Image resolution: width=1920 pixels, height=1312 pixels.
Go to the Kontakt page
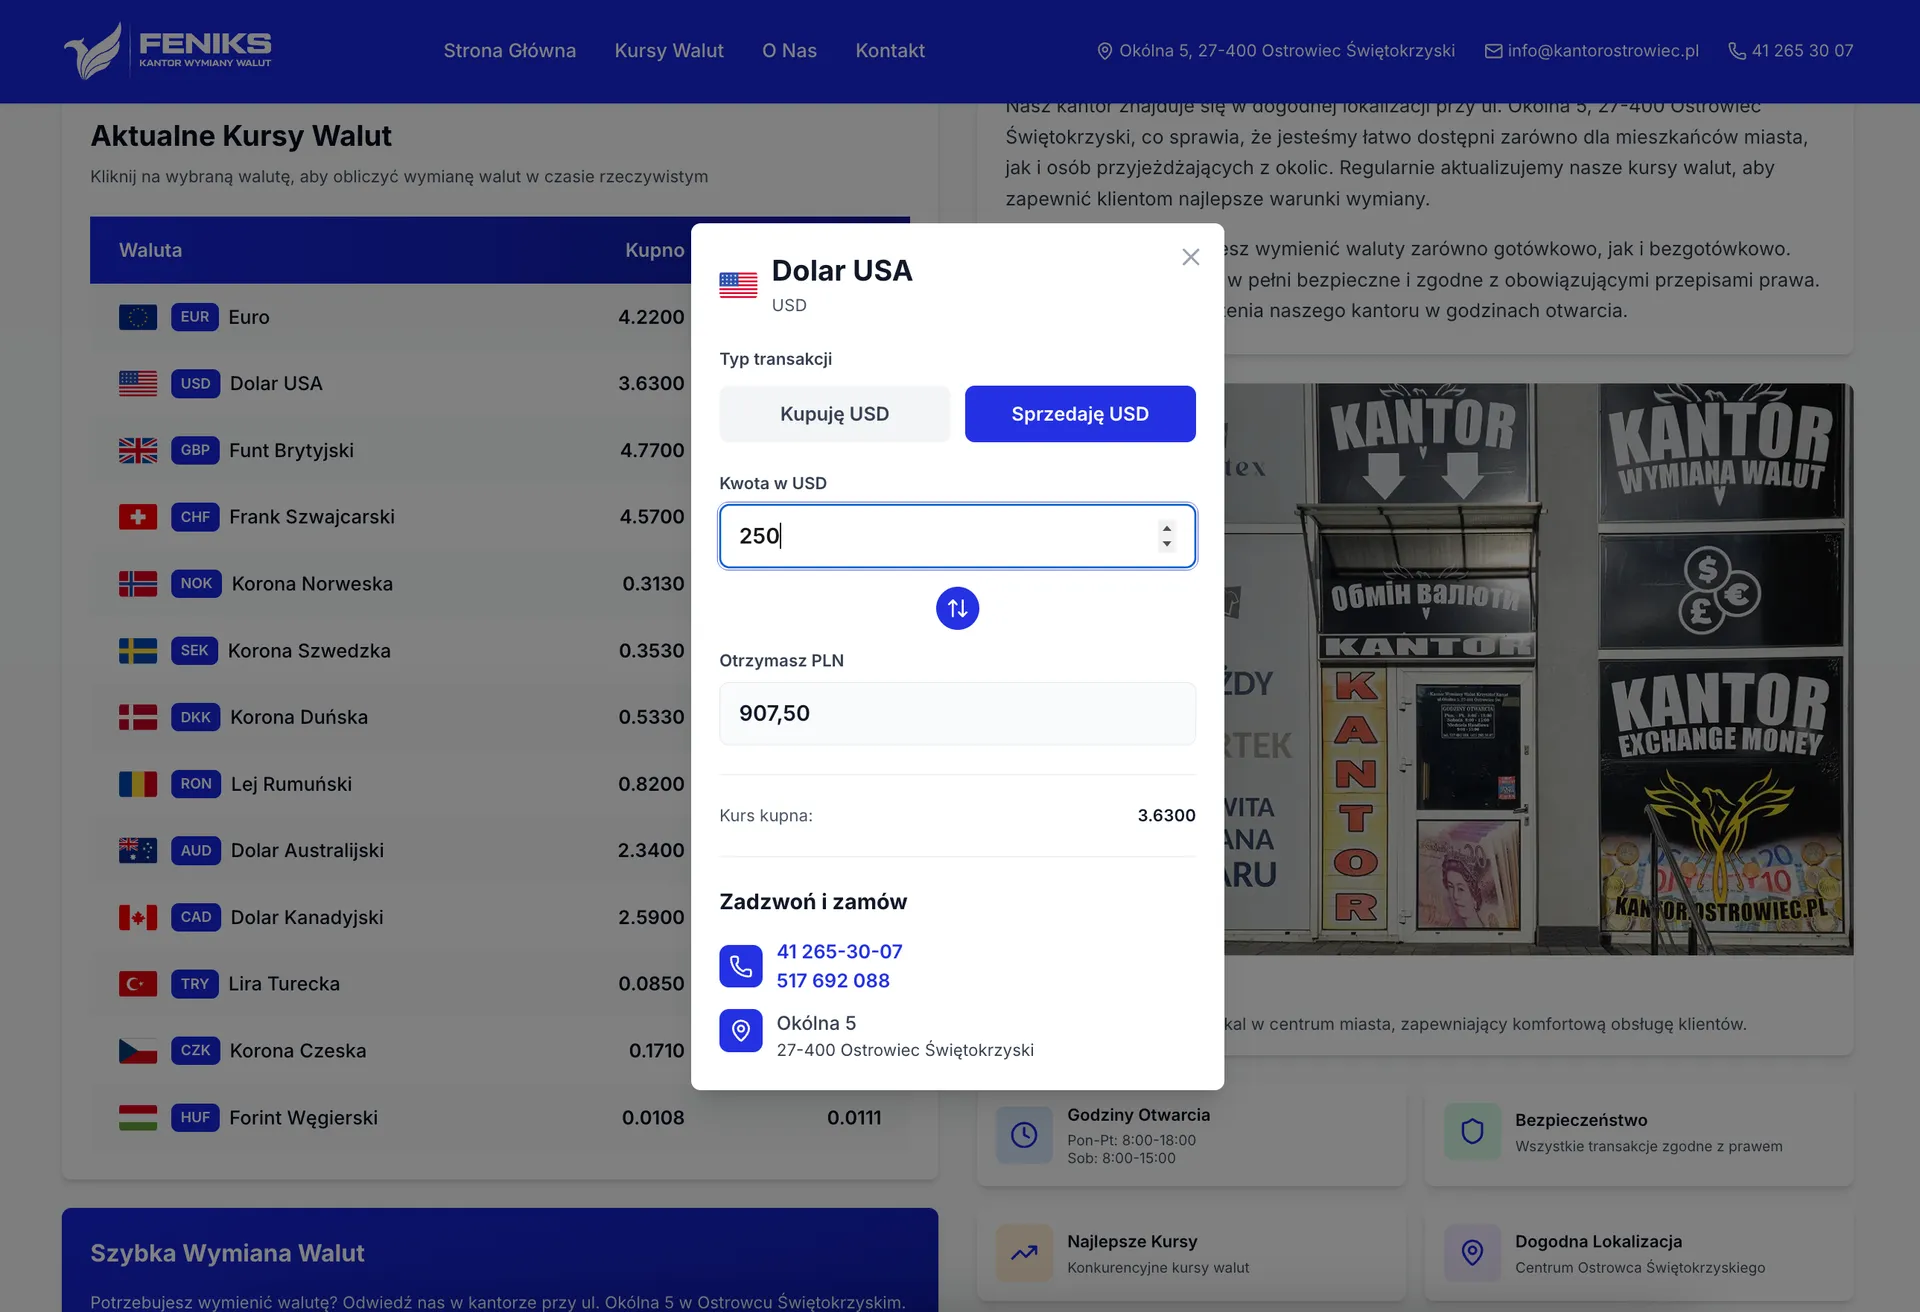890,51
